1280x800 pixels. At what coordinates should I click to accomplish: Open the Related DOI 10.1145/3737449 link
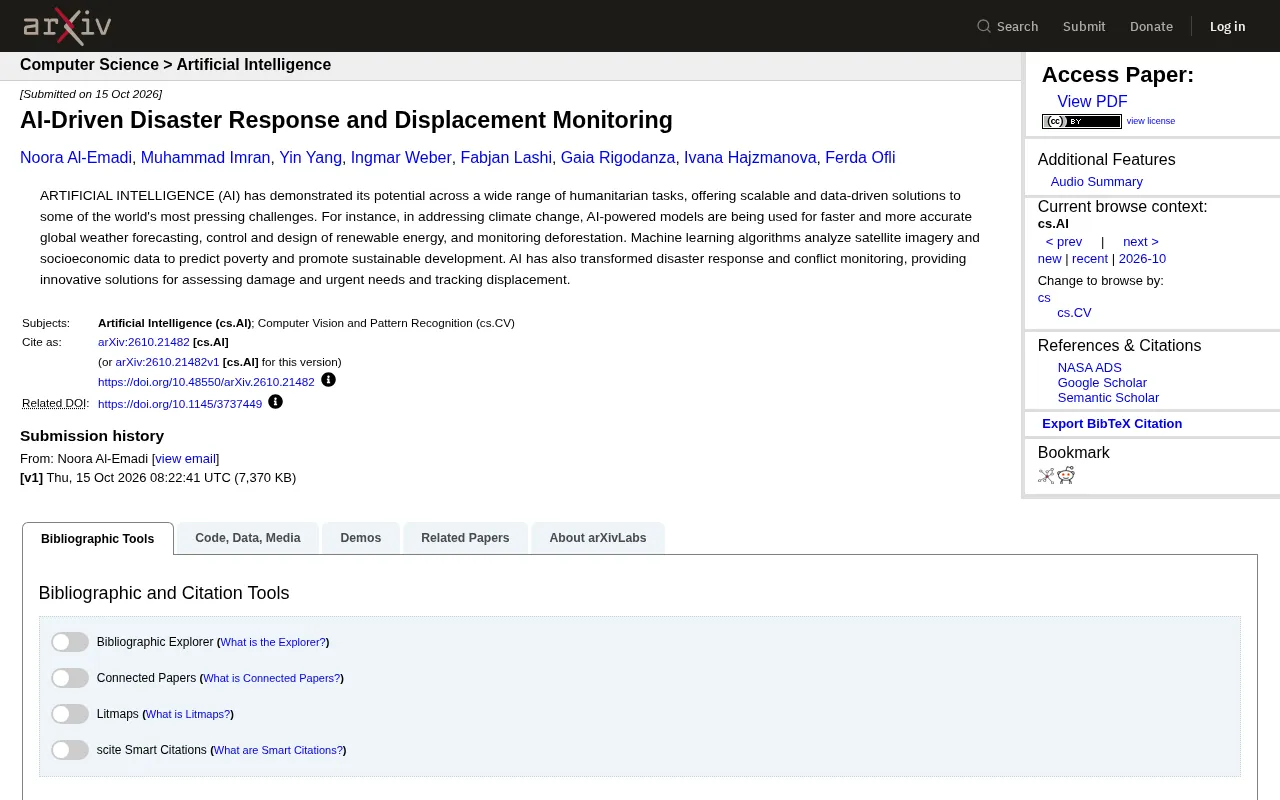[180, 404]
